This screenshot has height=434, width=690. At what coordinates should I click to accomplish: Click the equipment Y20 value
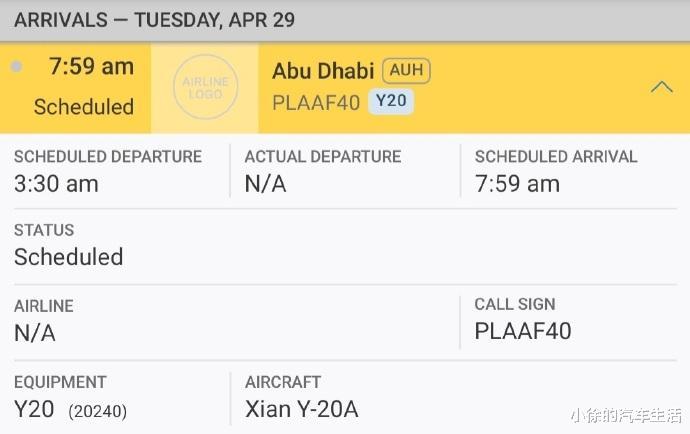tap(34, 409)
